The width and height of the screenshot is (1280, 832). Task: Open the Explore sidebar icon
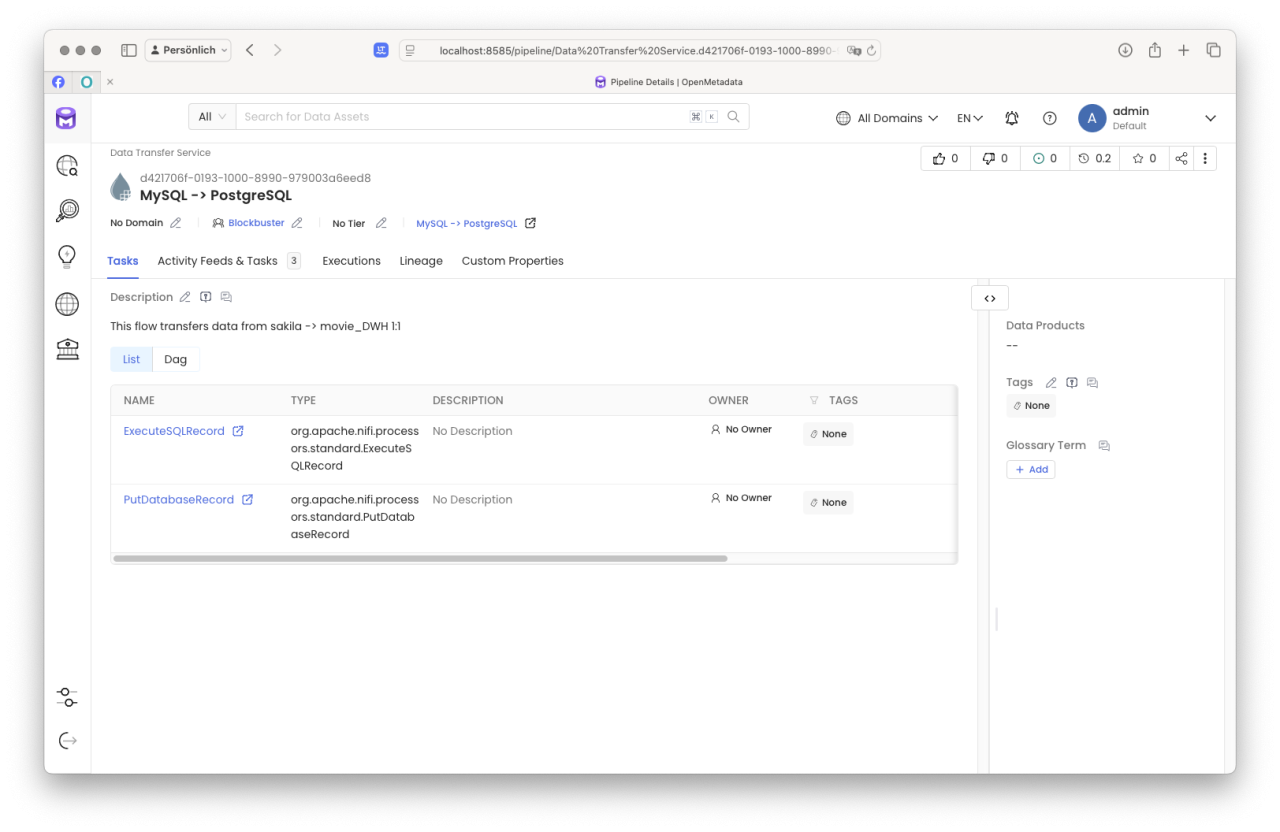click(67, 166)
